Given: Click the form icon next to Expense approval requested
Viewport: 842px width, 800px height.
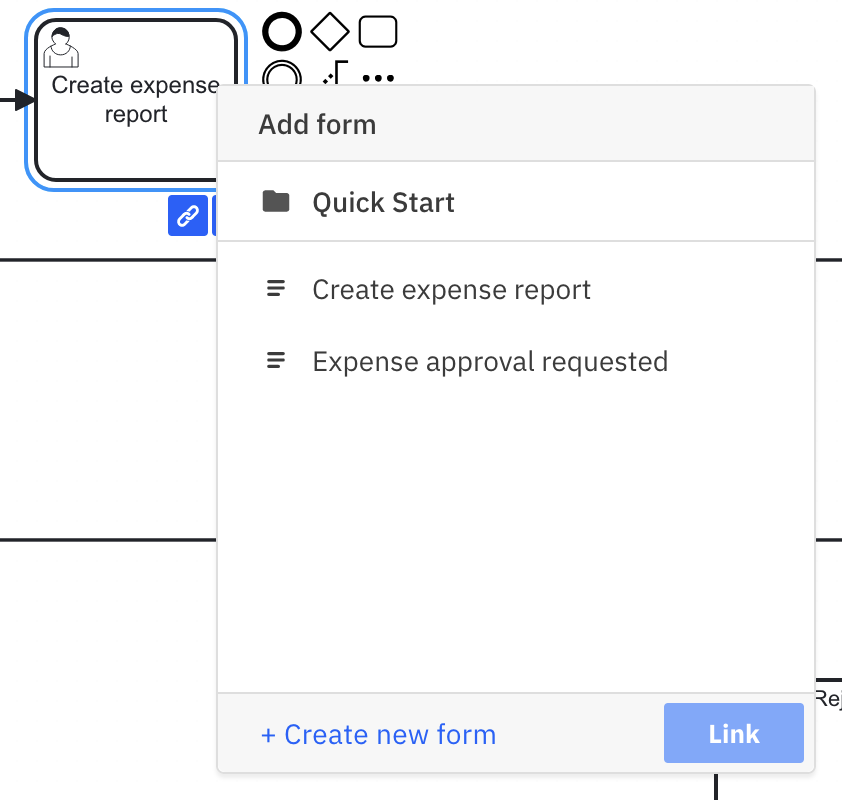Looking at the screenshot, I should (x=275, y=360).
